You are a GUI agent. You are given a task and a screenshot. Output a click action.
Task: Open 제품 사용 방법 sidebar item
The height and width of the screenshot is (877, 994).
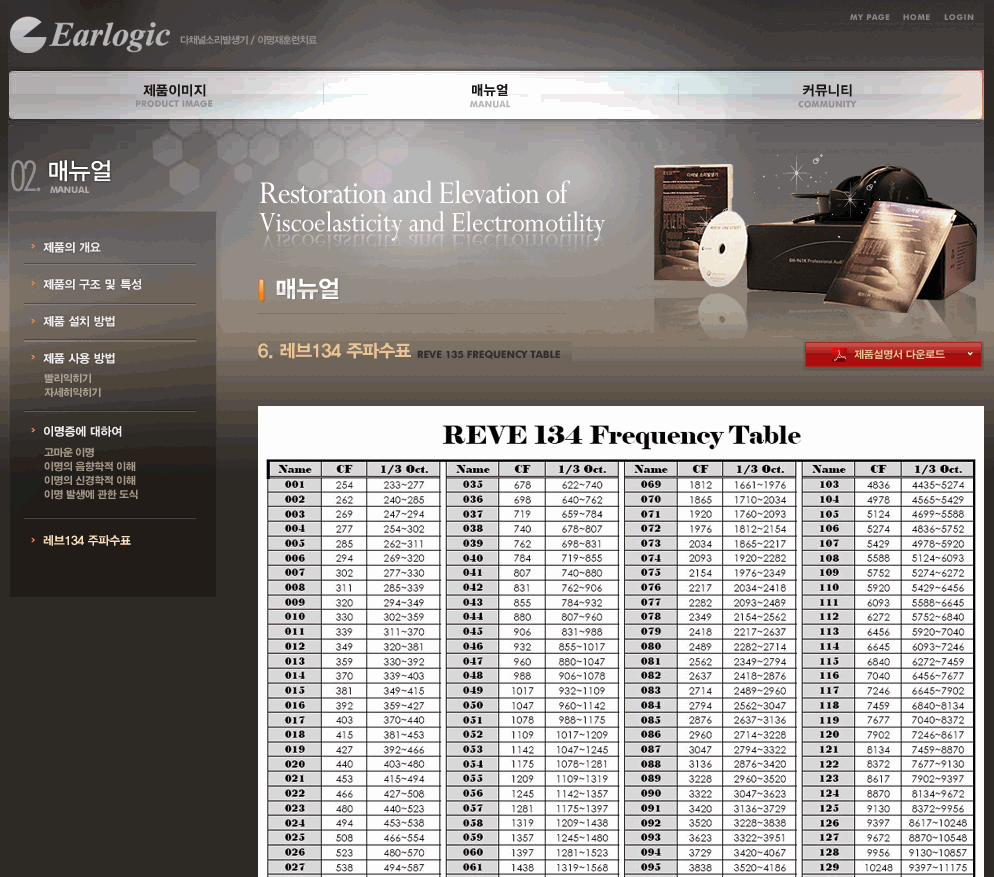click(x=79, y=358)
